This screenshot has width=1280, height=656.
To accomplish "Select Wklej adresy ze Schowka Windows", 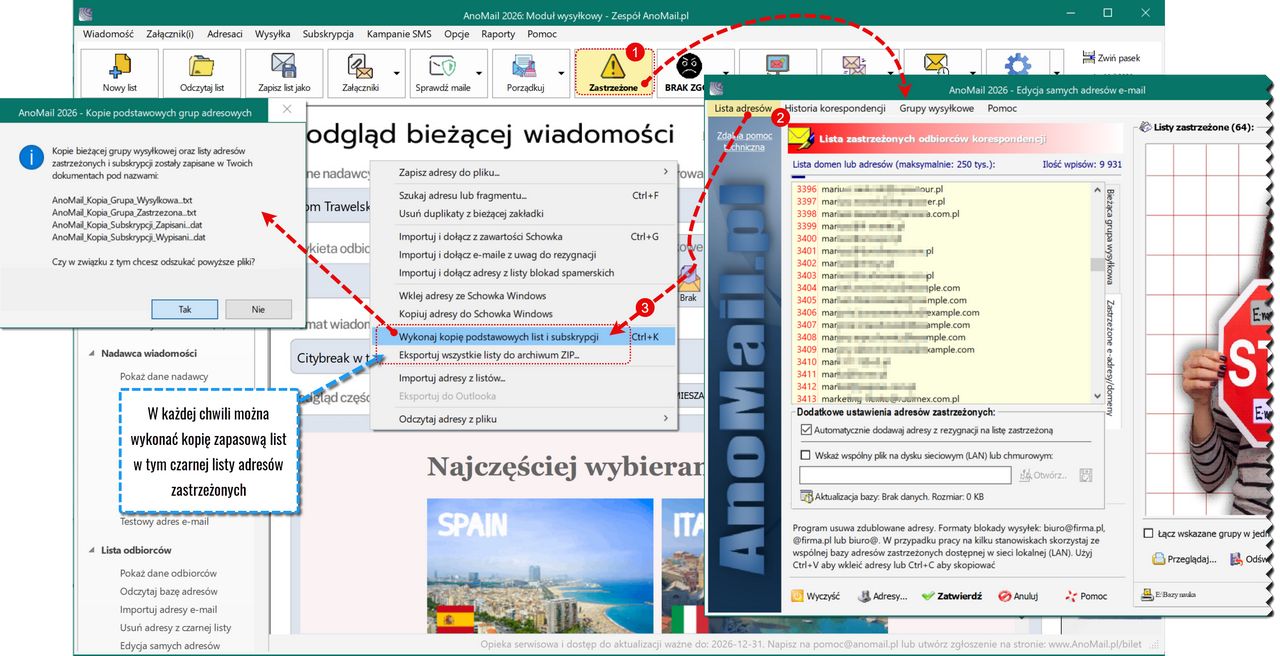I will tap(524, 295).
